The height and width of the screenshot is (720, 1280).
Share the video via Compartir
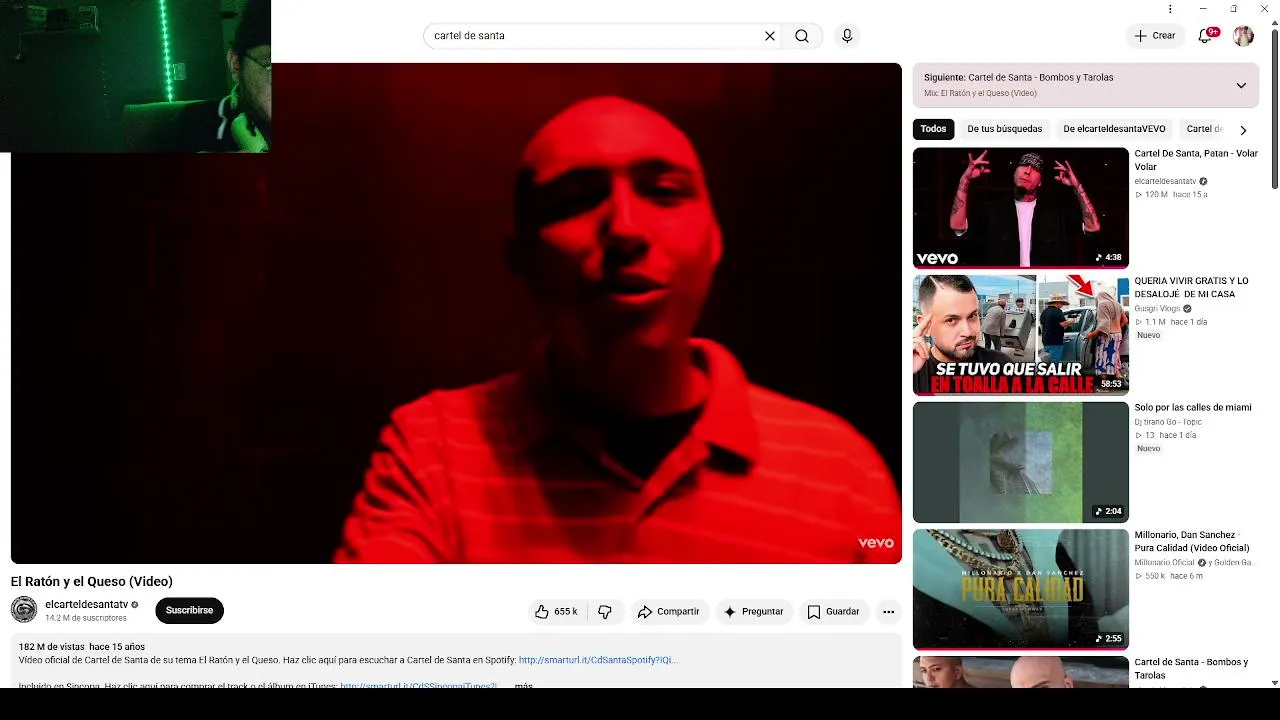(x=669, y=612)
